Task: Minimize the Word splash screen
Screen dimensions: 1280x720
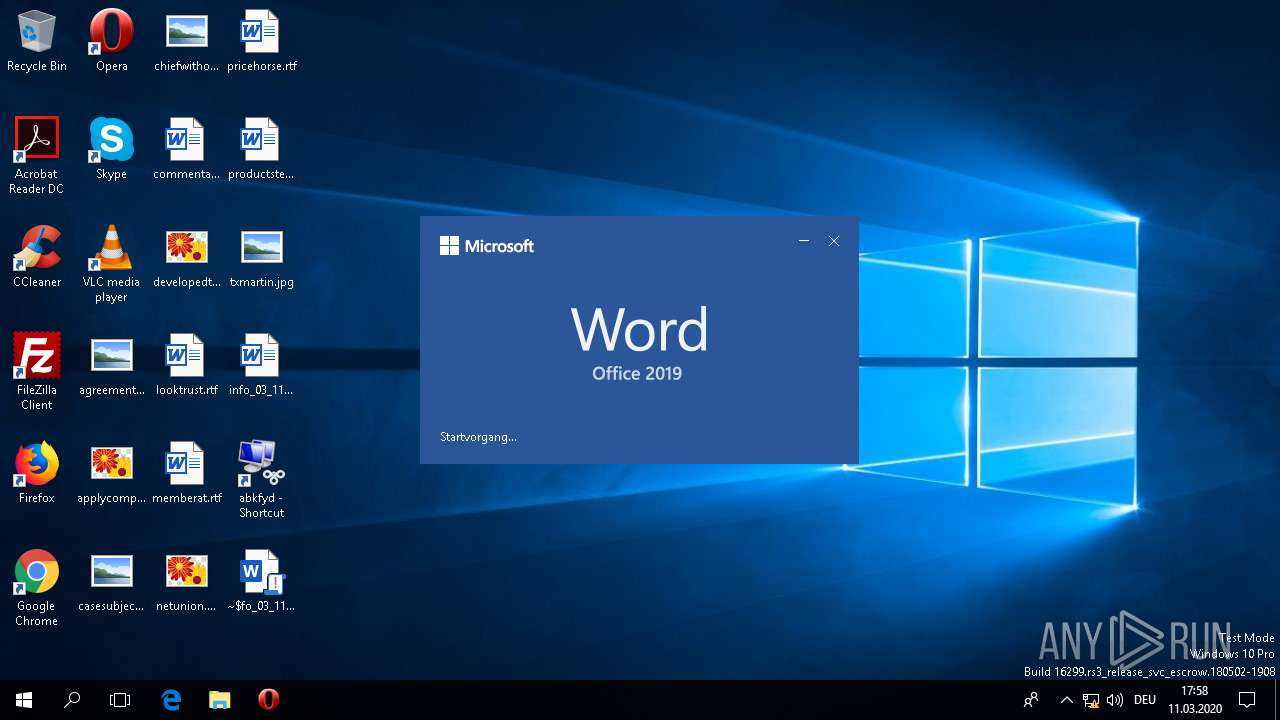Action: click(x=804, y=241)
